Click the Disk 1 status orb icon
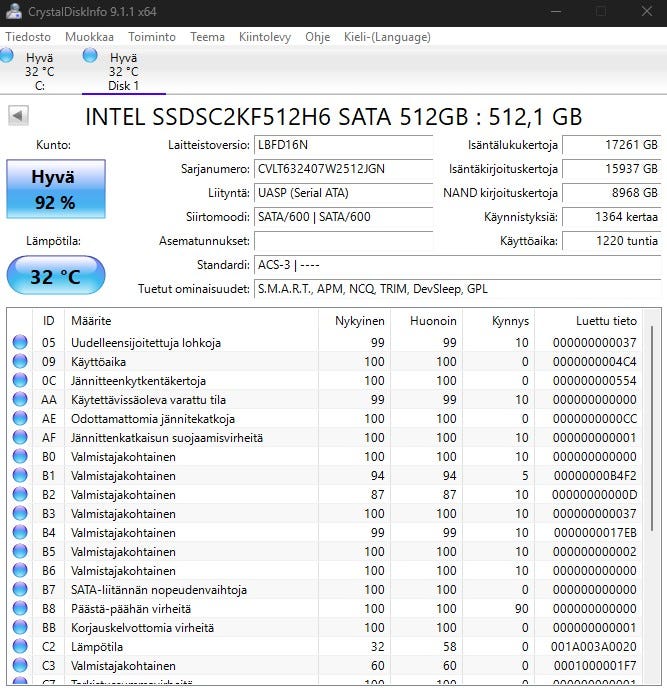Screen dimensions: 667x692 point(90,56)
